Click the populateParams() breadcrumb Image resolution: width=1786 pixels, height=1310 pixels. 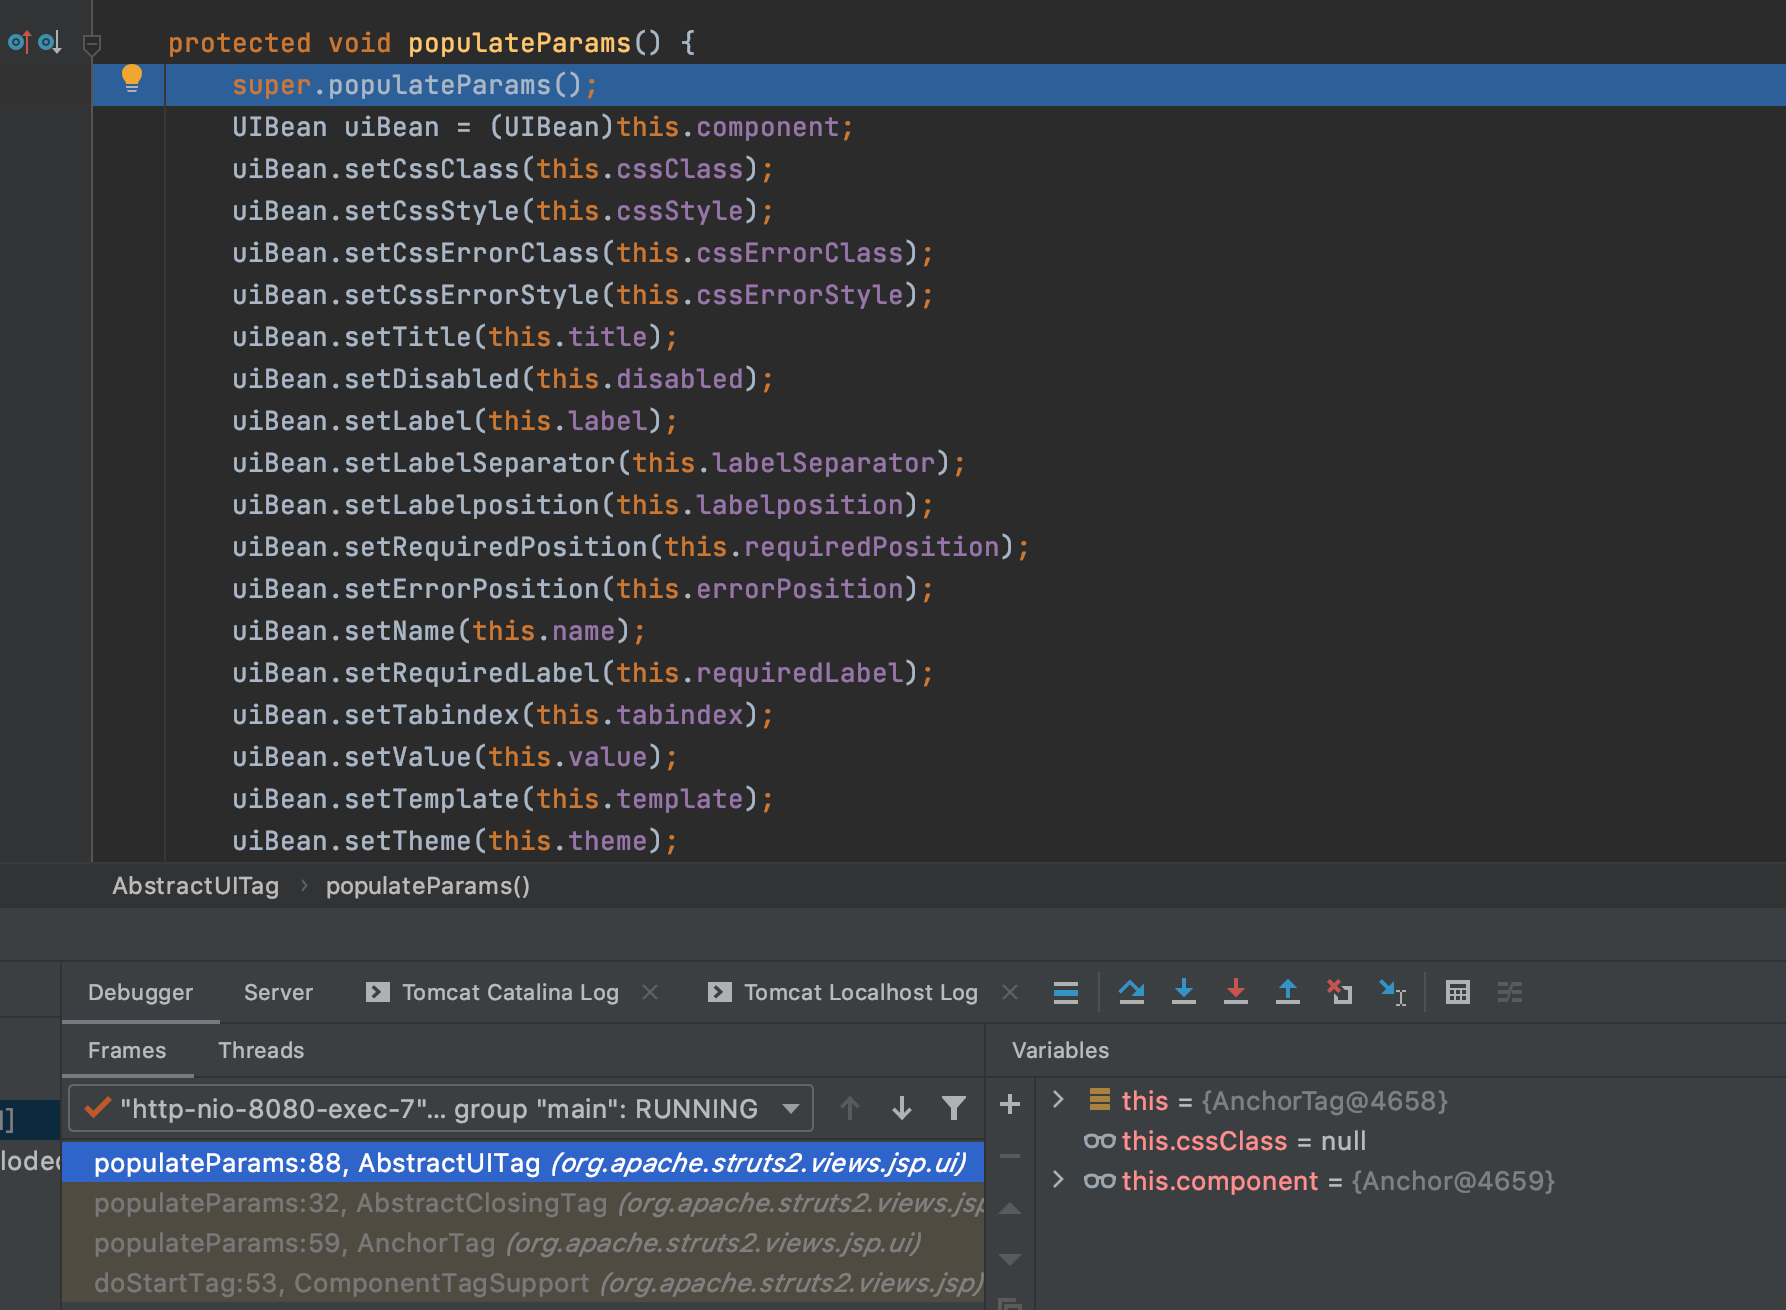coord(428,886)
